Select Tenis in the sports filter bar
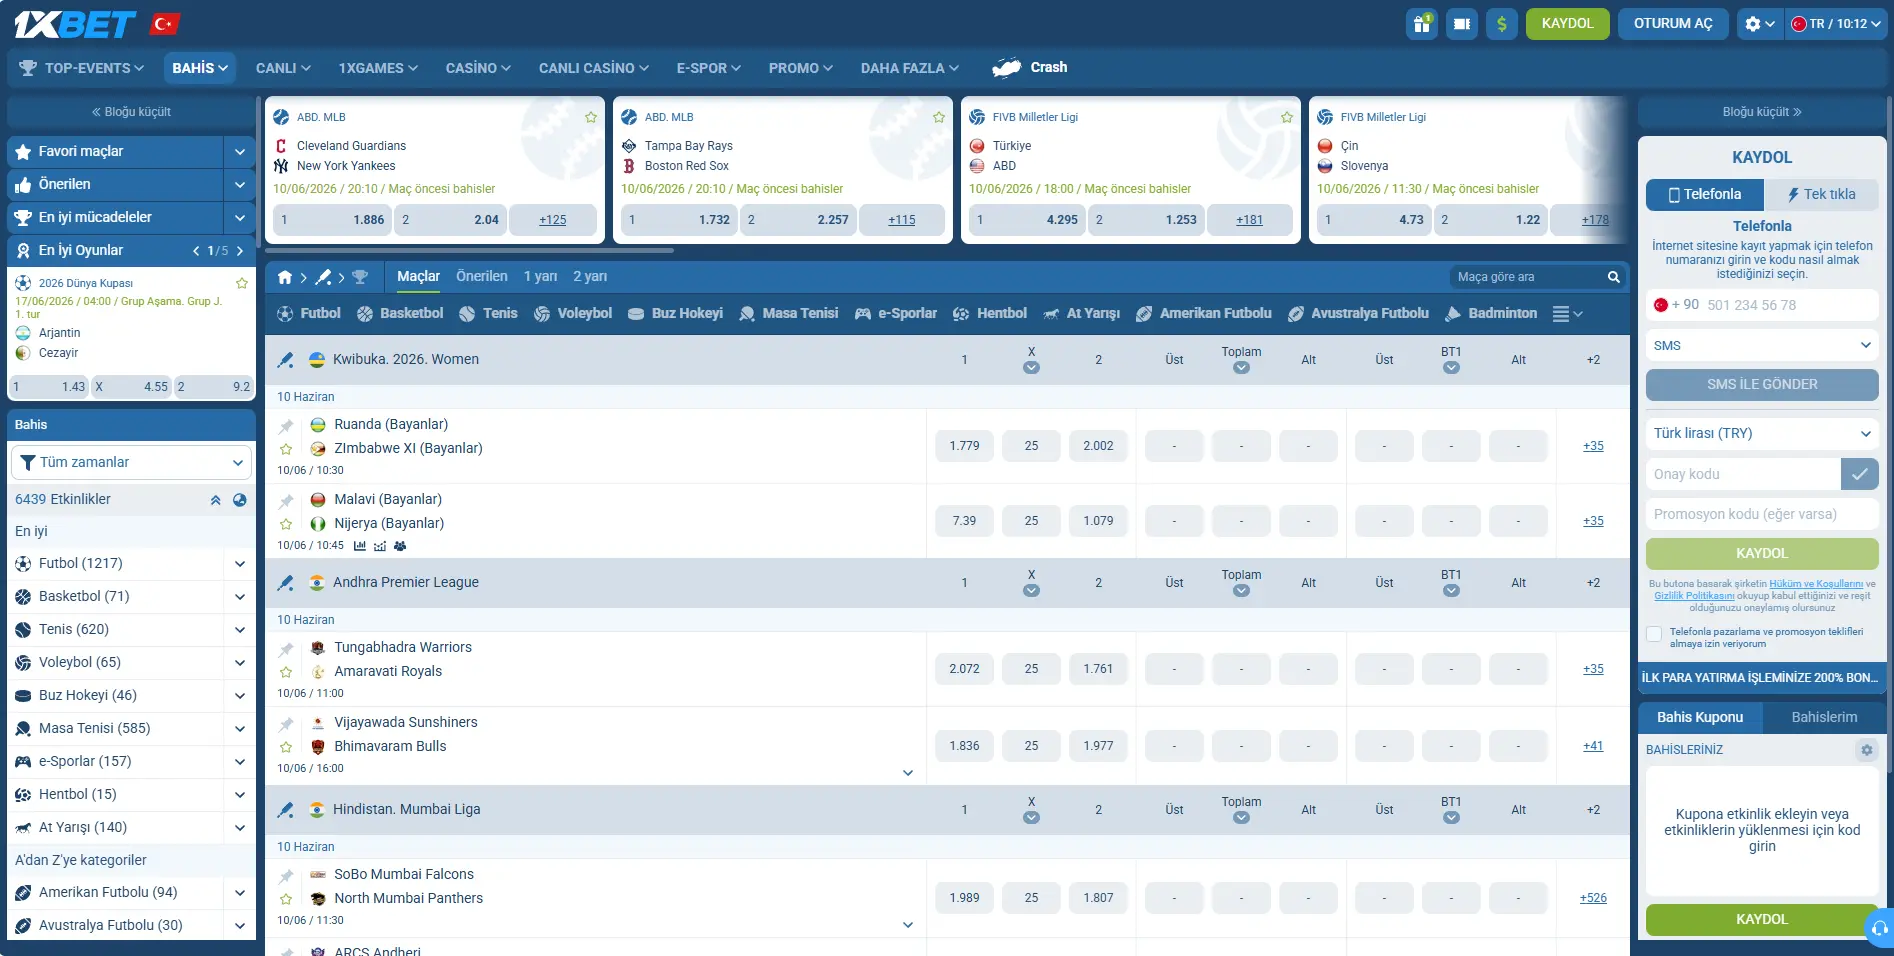 click(x=488, y=314)
